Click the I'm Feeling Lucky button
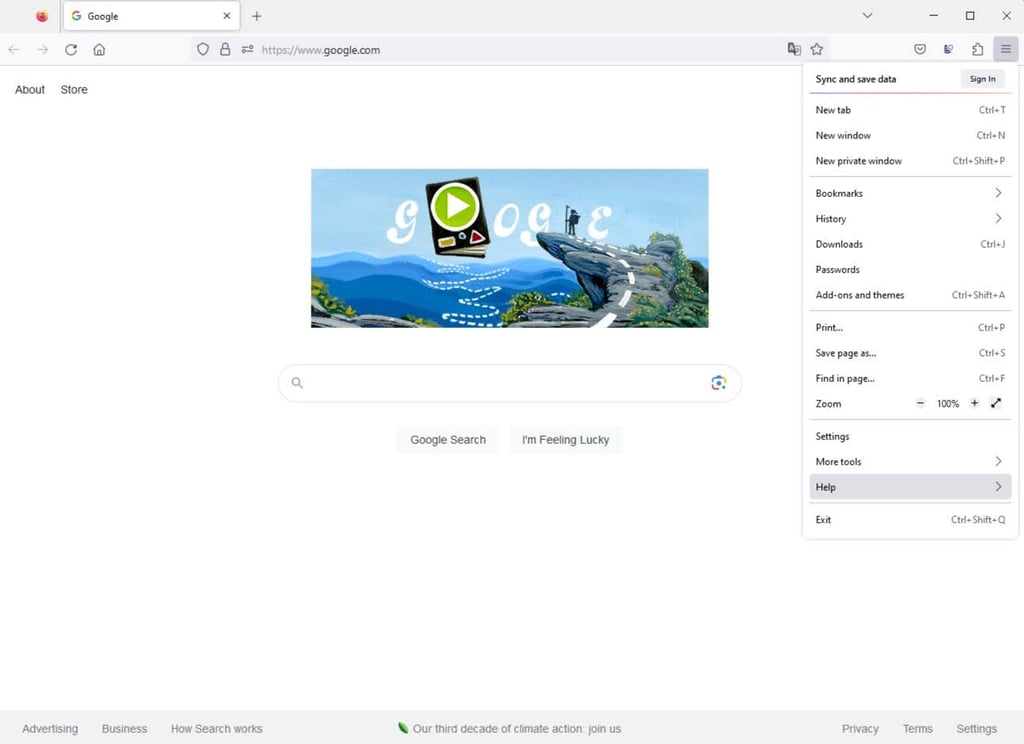 pos(566,440)
